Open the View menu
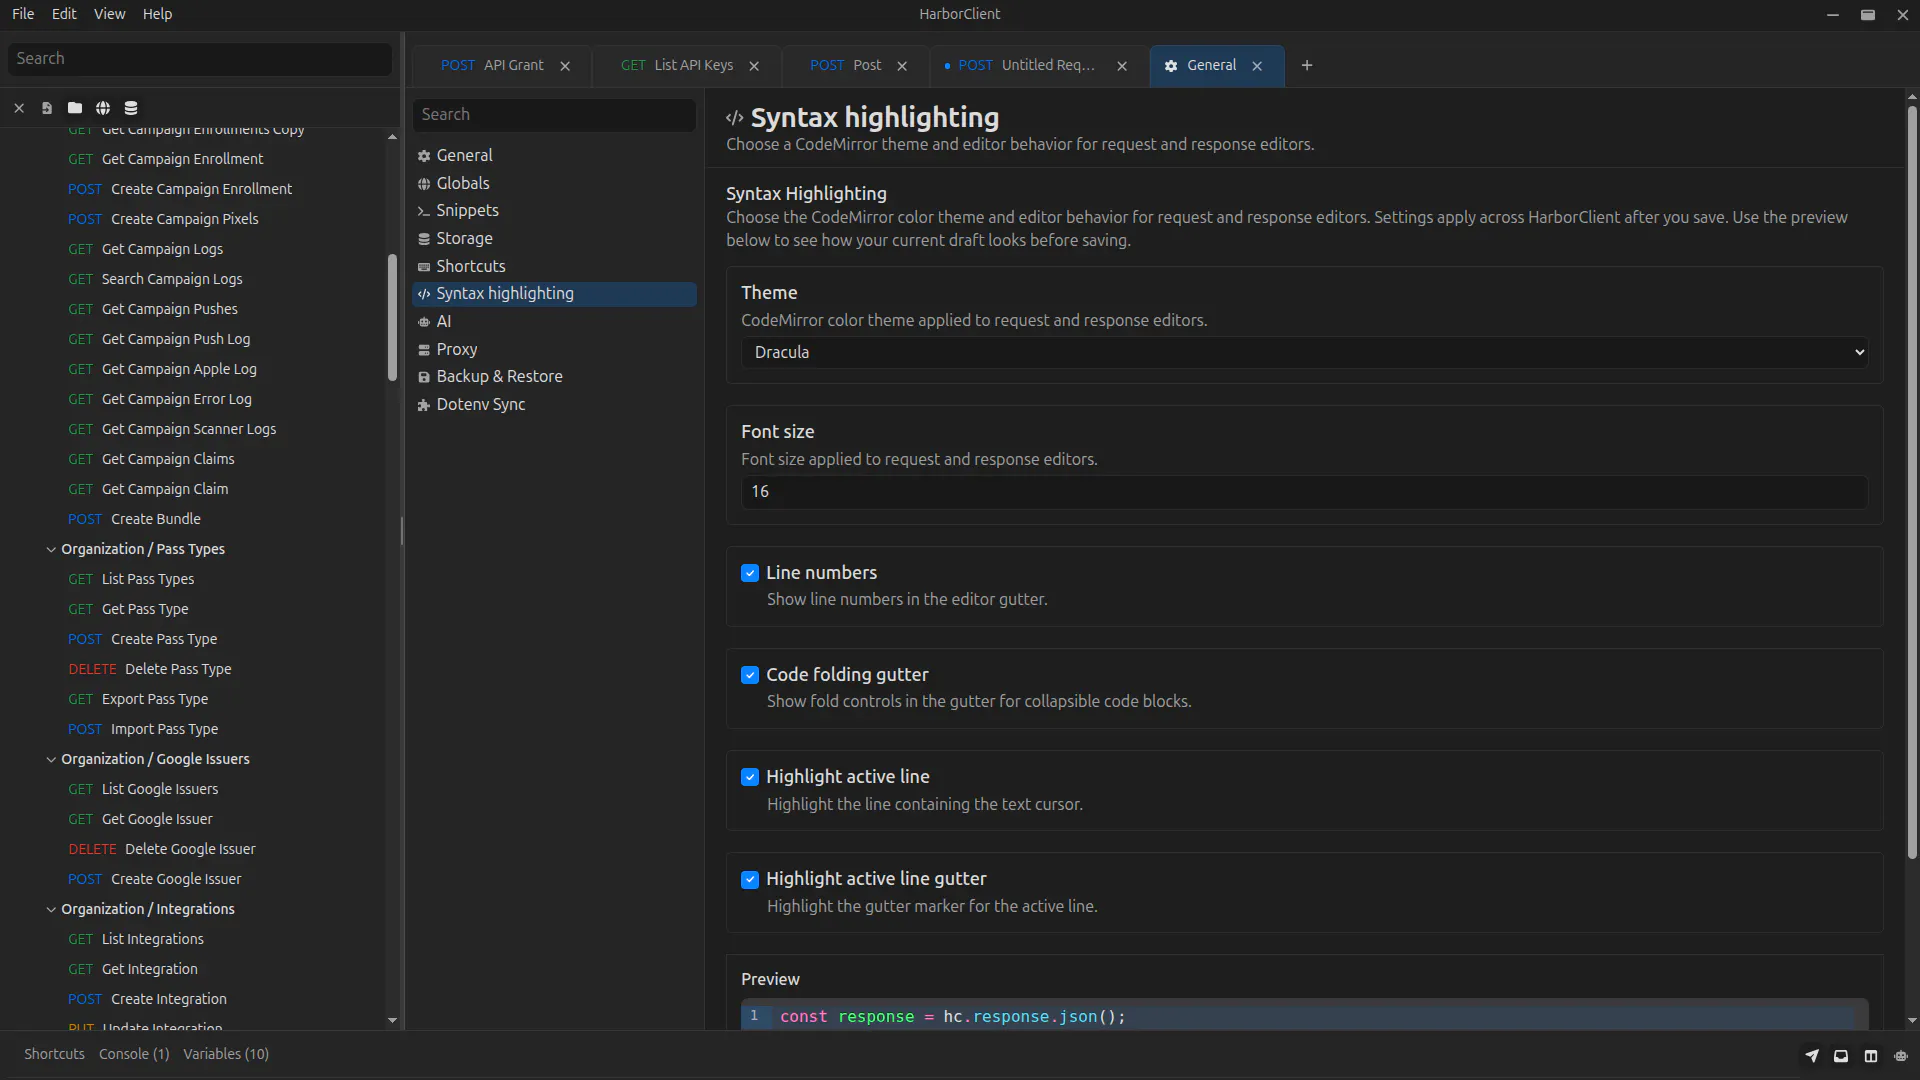1920x1080 pixels. tap(109, 14)
